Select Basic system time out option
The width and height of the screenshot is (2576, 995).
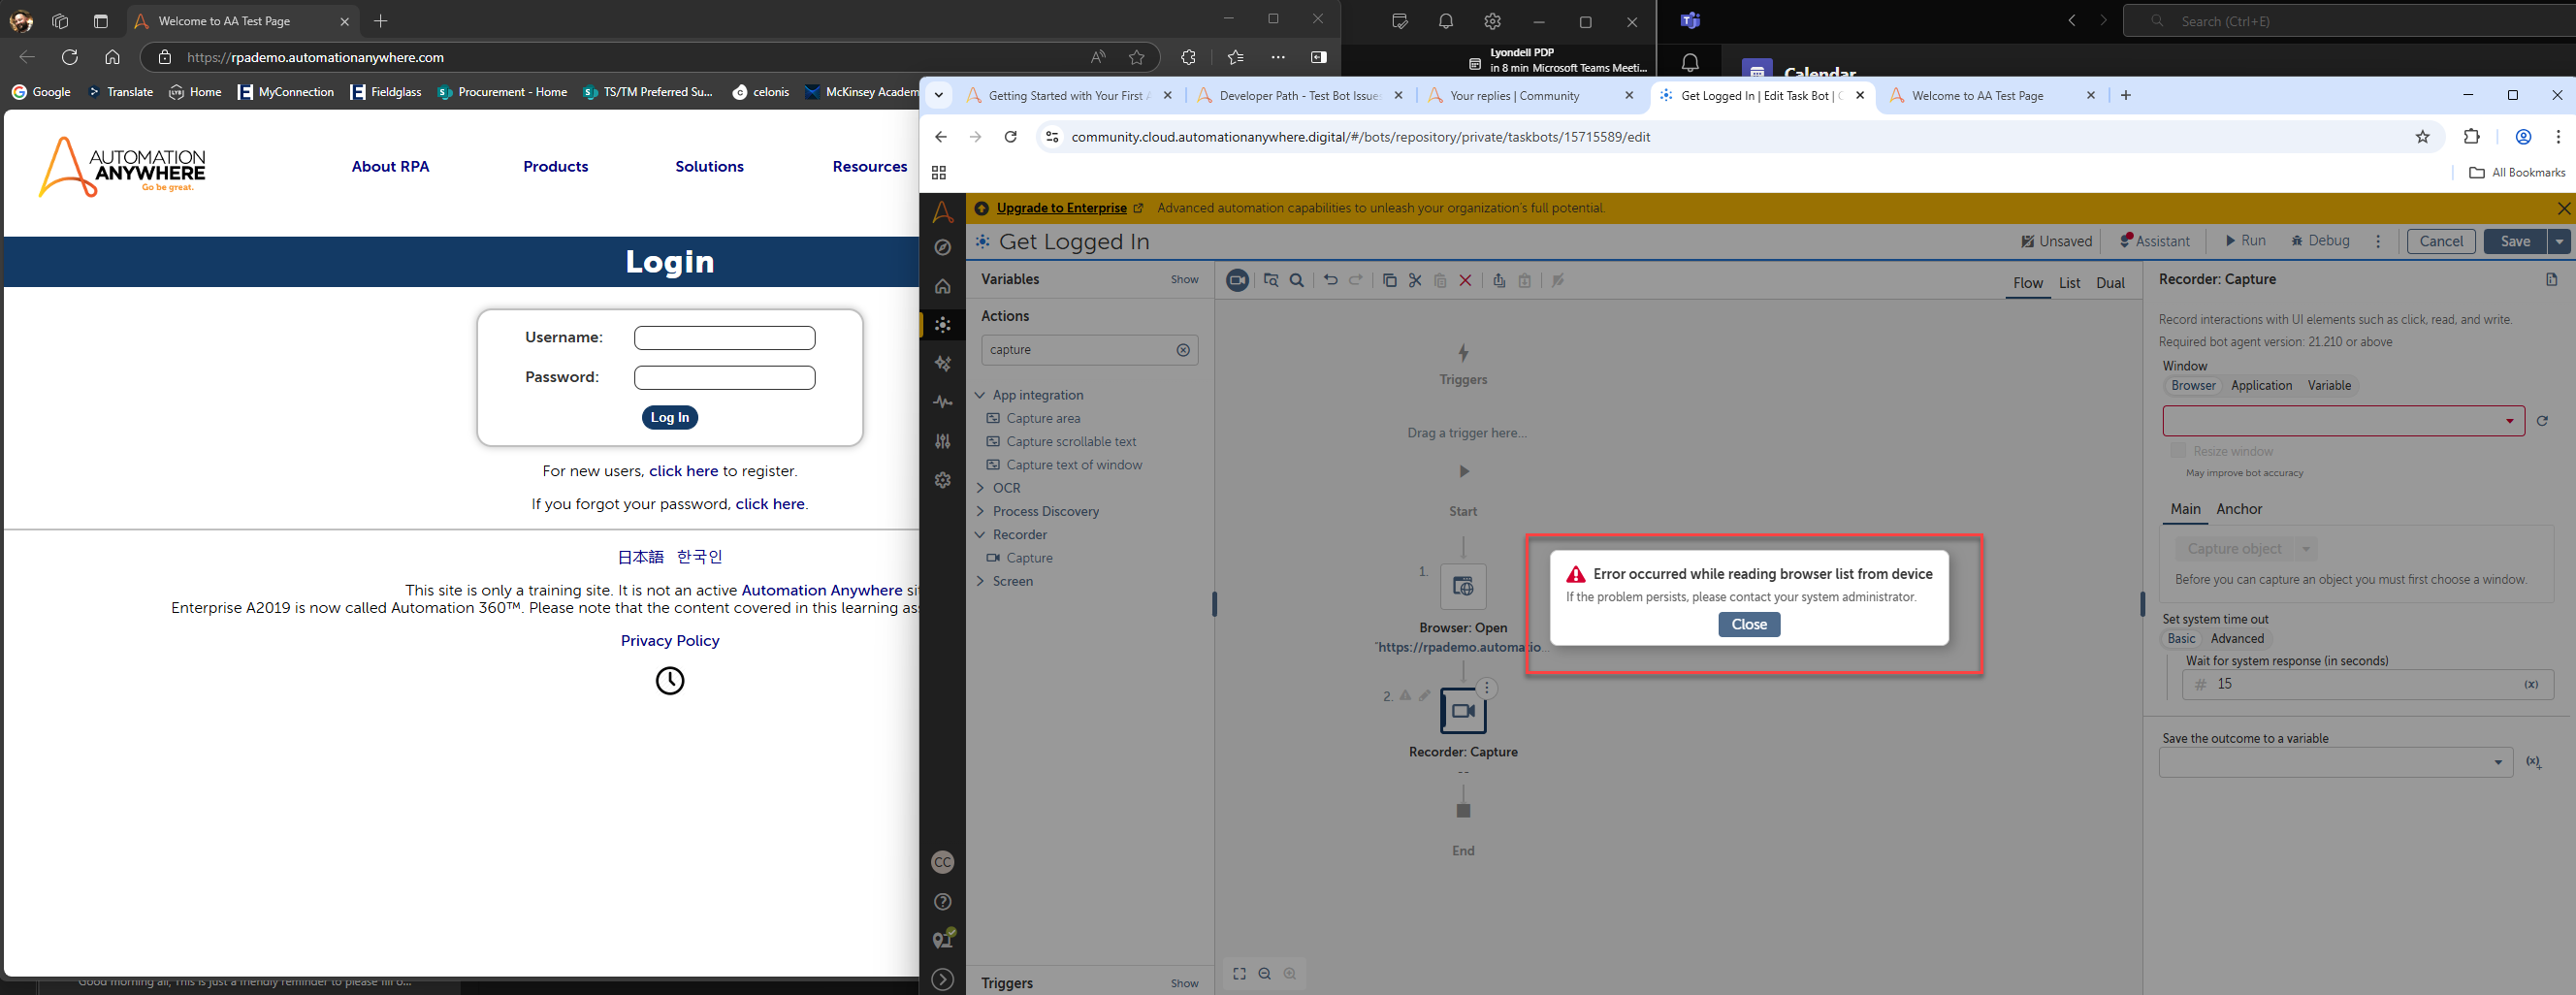tap(2181, 639)
